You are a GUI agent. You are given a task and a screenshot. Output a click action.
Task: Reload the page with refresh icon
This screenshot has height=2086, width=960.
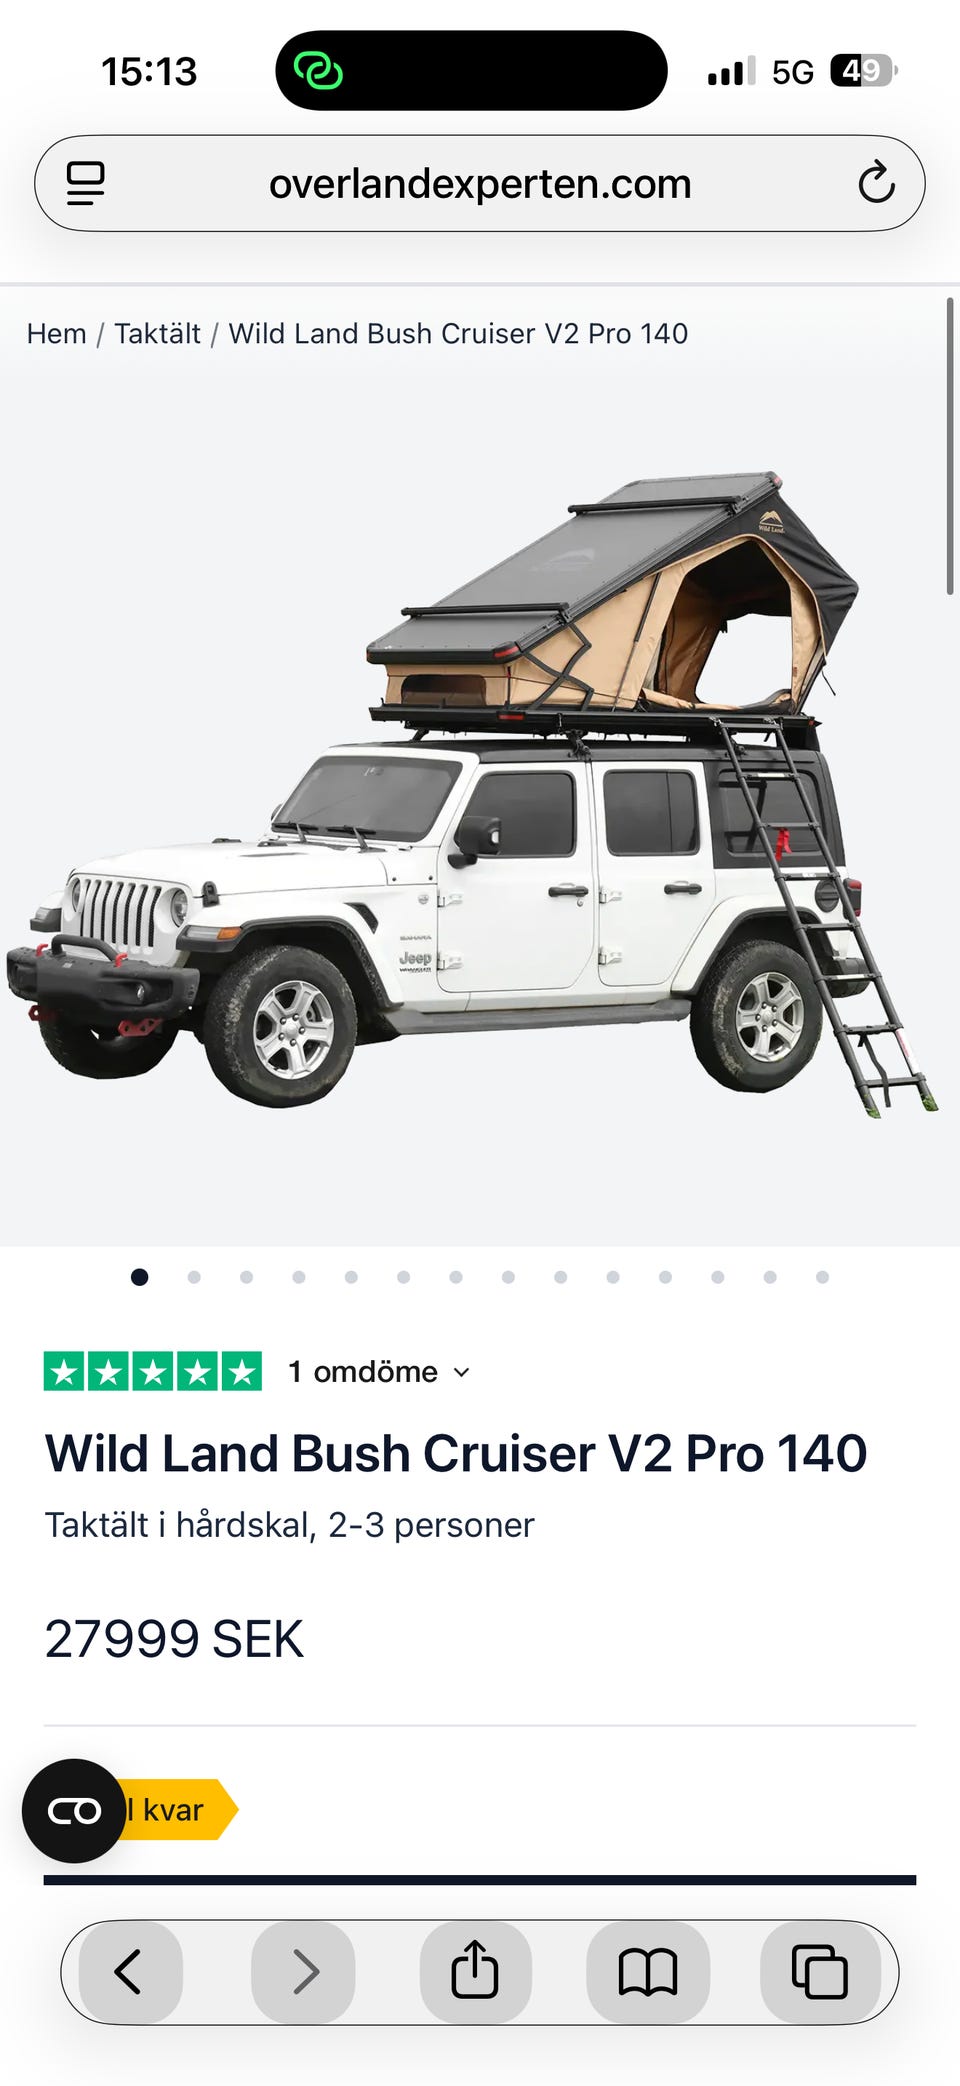pos(876,183)
